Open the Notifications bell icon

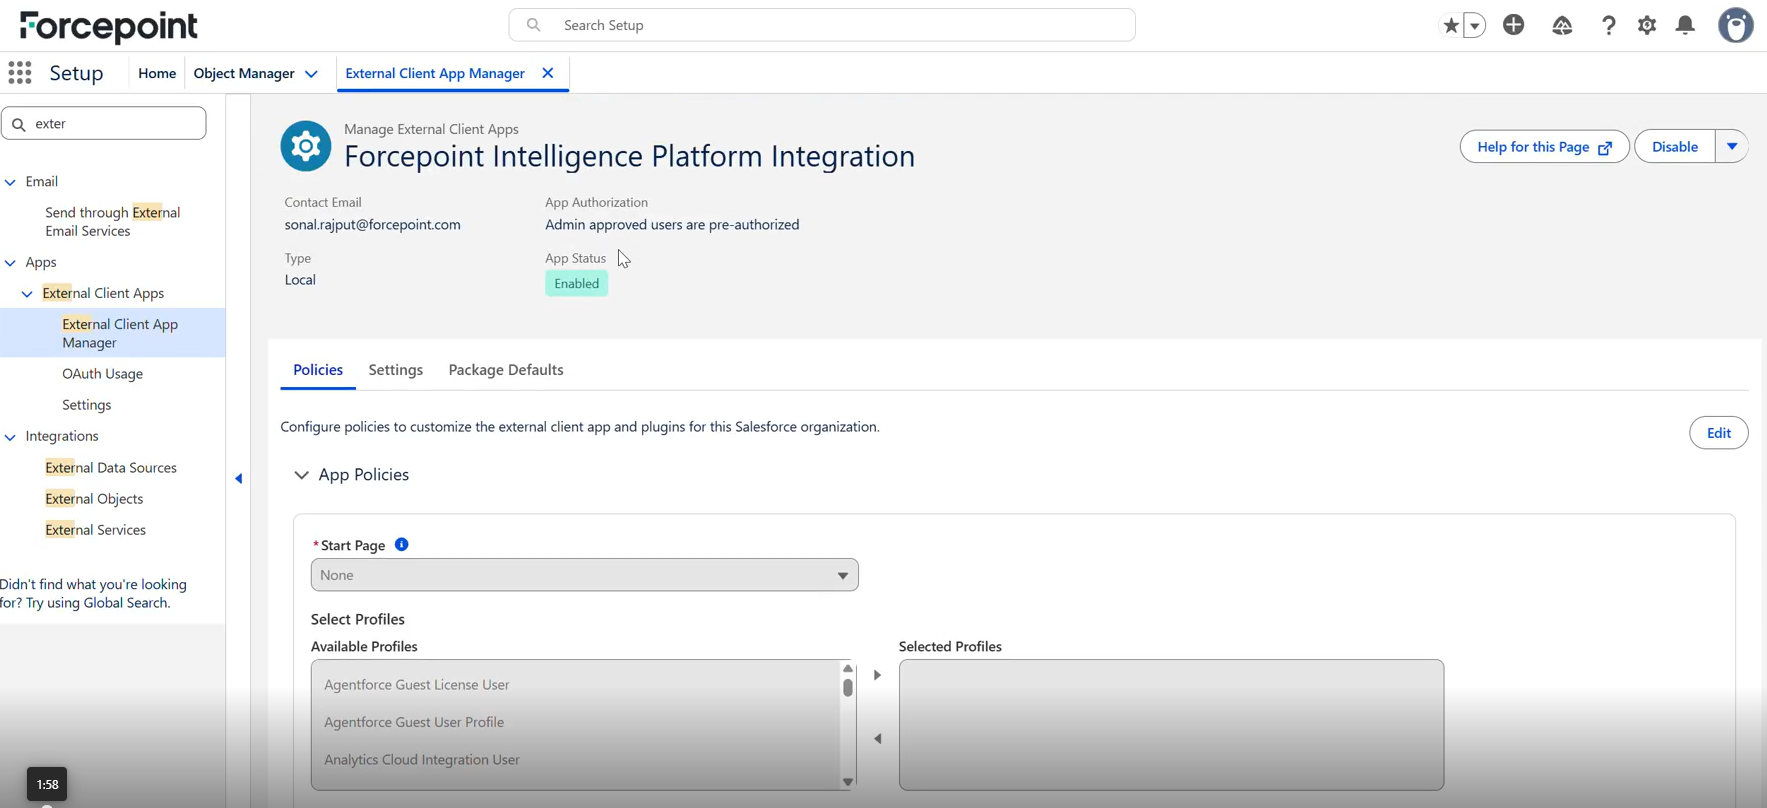1686,25
